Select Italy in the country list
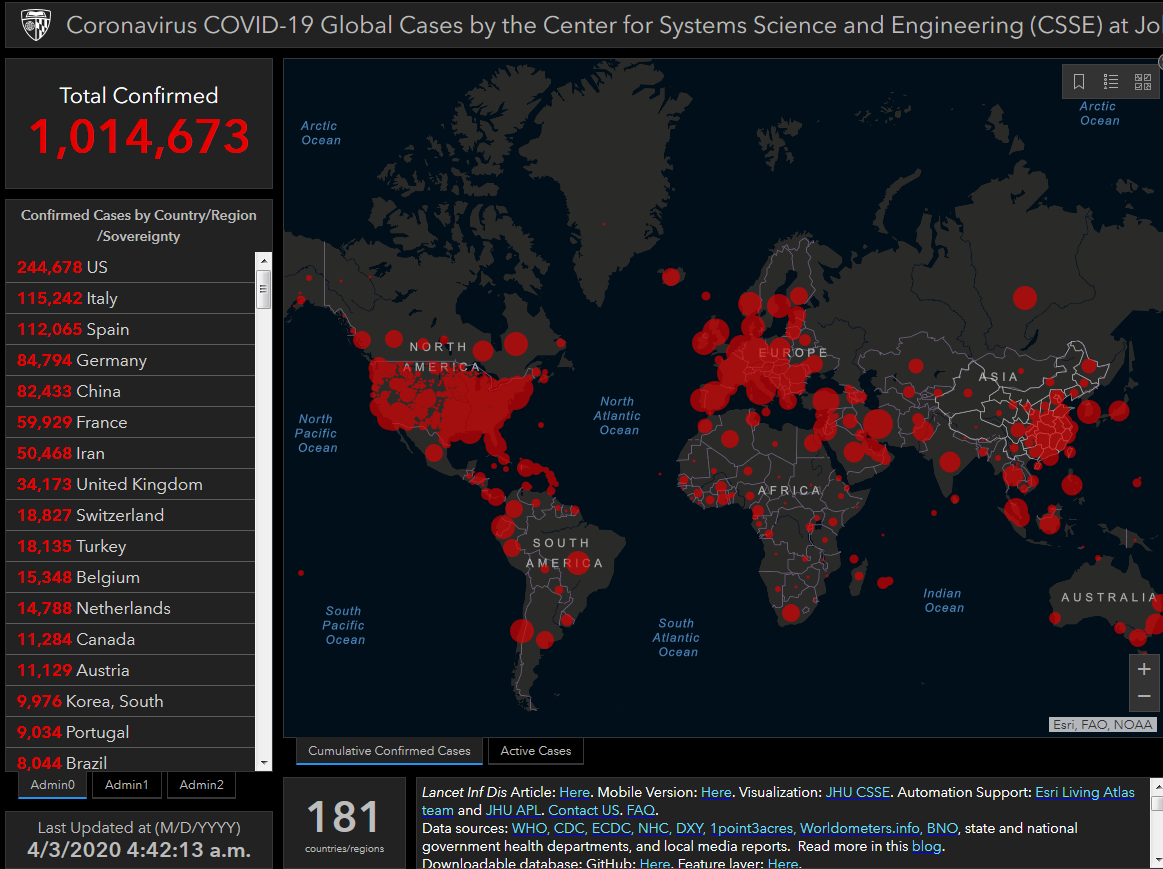The height and width of the screenshot is (869, 1163). click(x=130, y=298)
